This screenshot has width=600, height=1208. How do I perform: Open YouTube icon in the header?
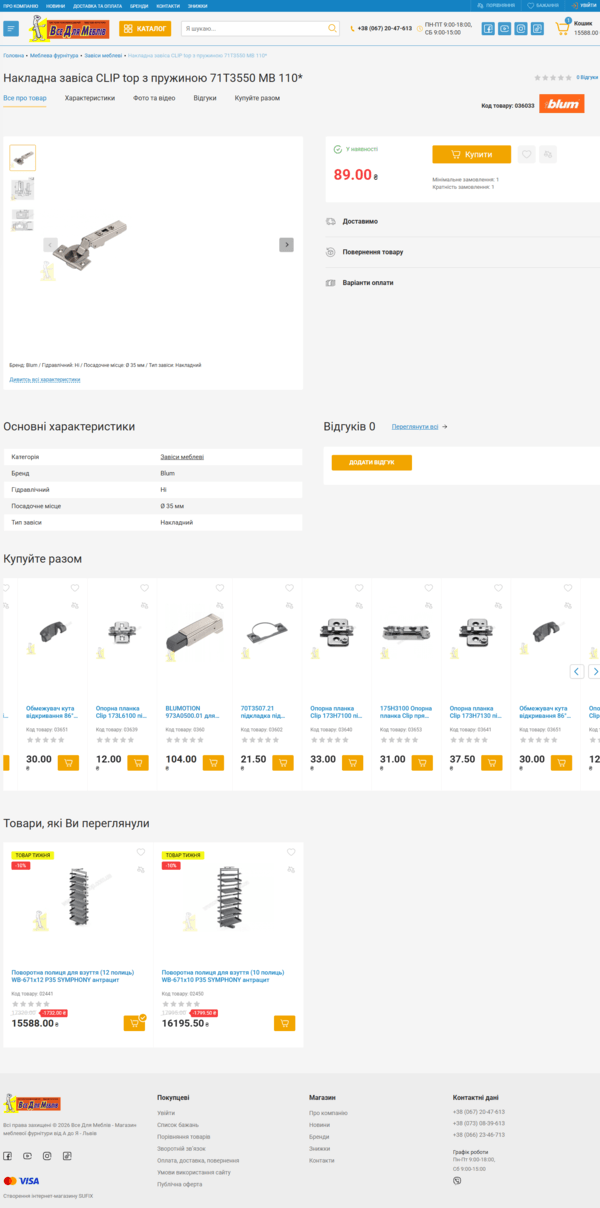point(505,29)
